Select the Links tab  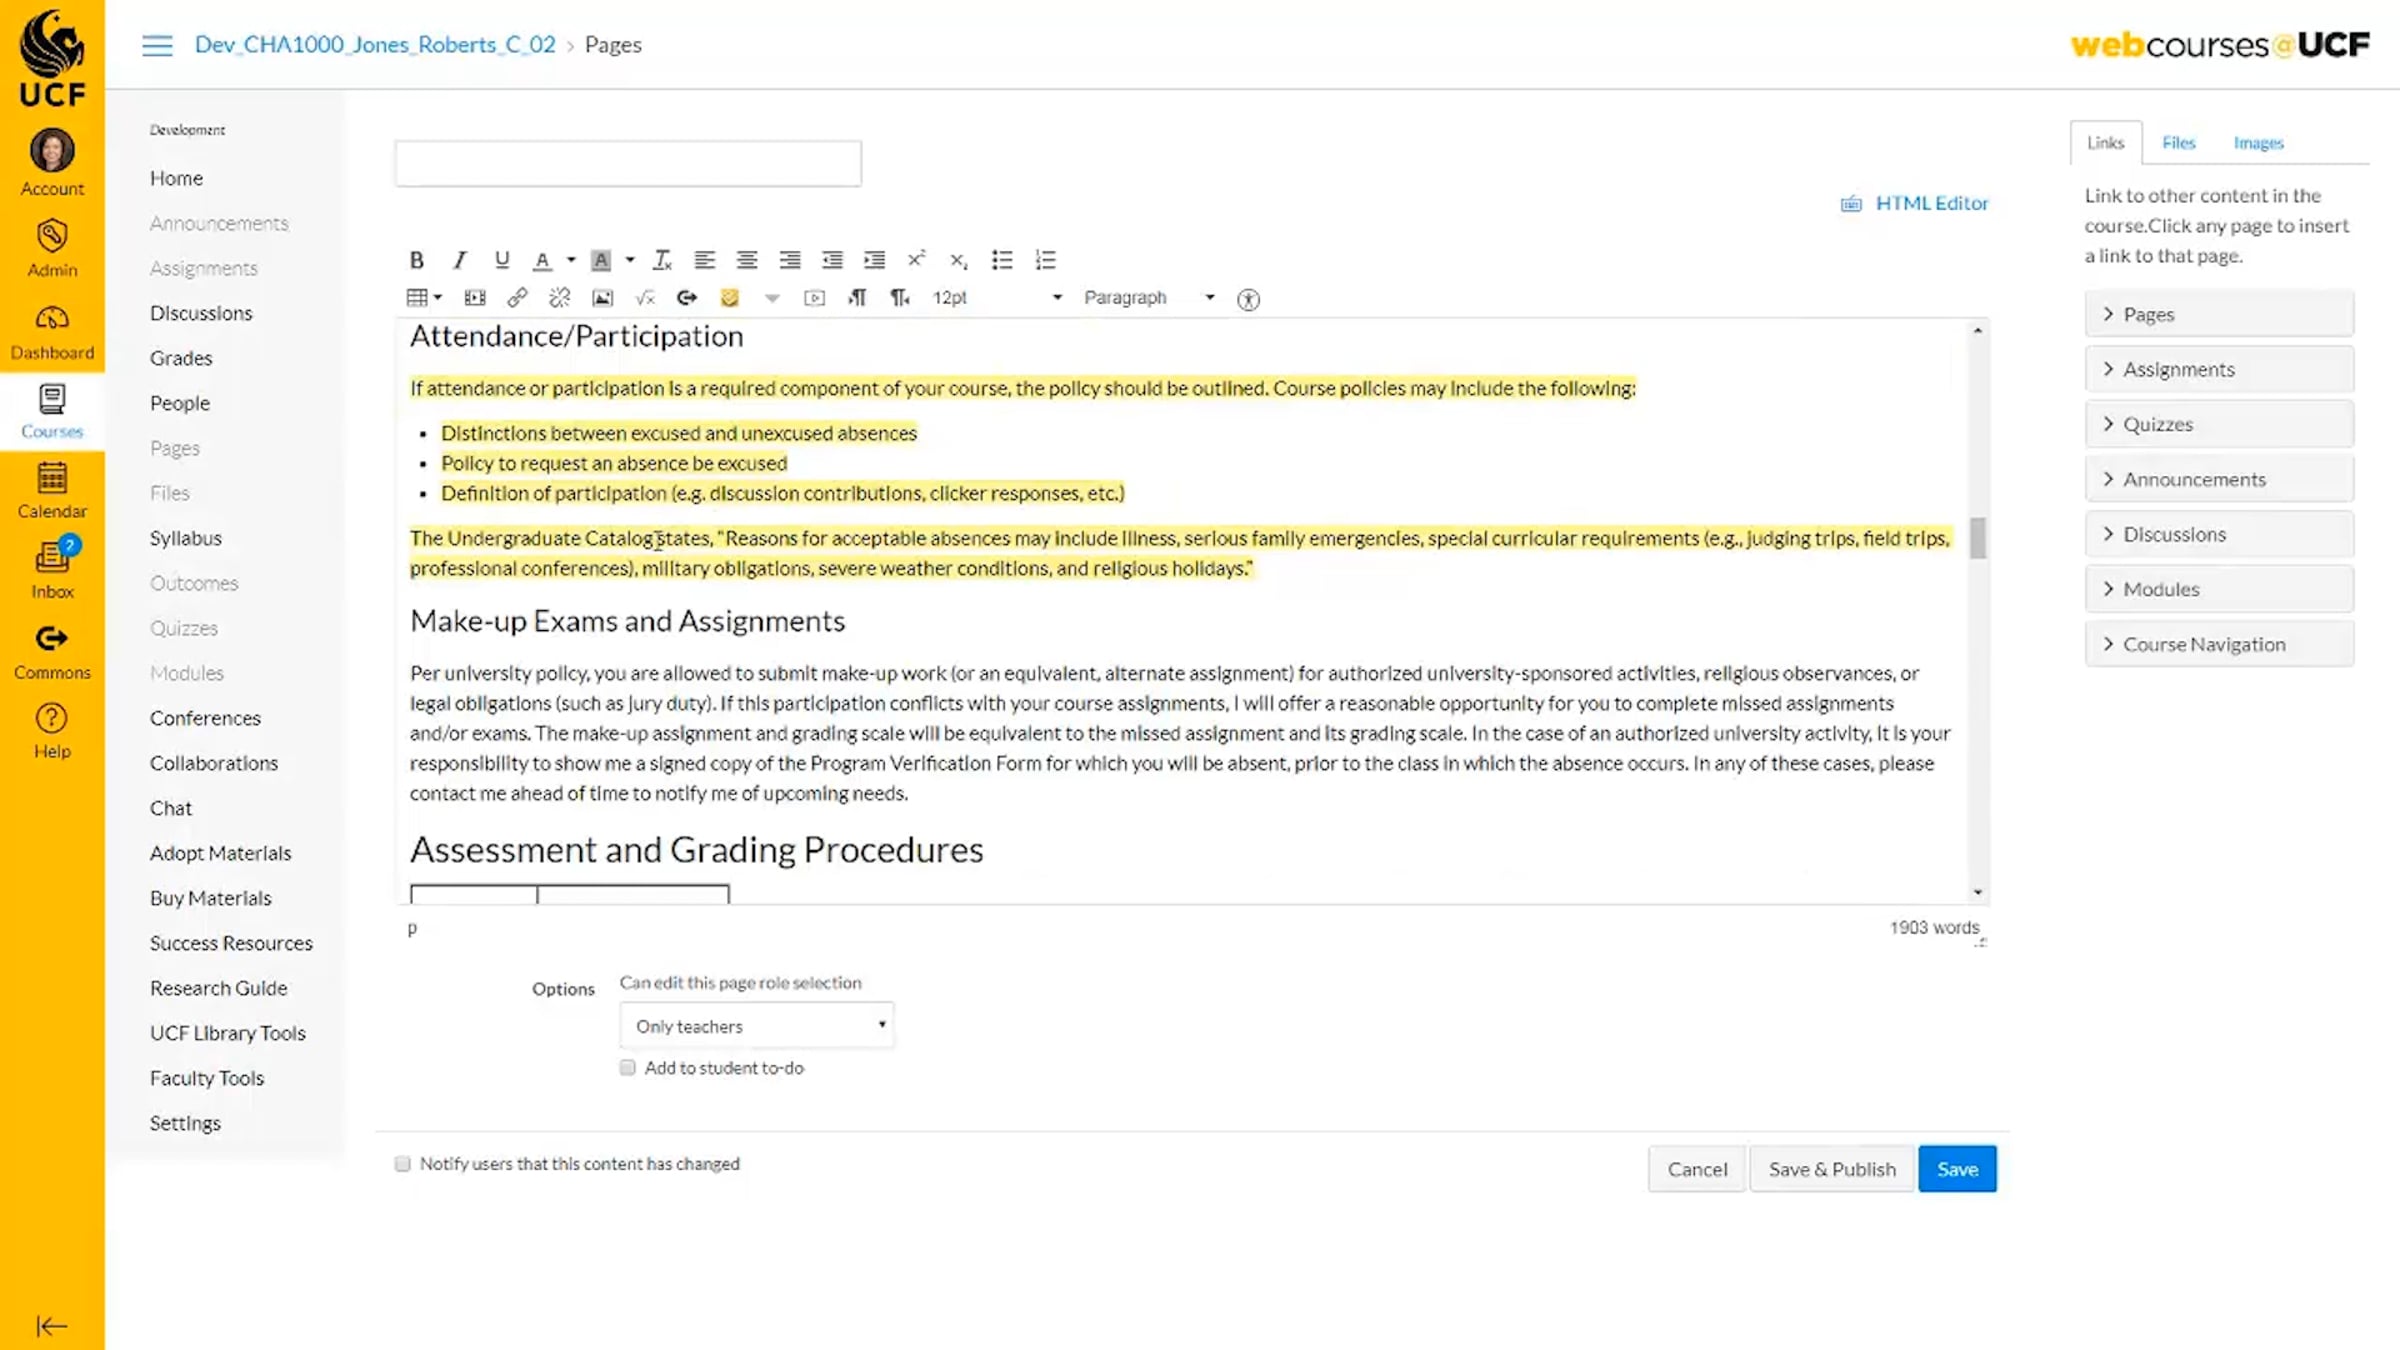[x=2105, y=143]
